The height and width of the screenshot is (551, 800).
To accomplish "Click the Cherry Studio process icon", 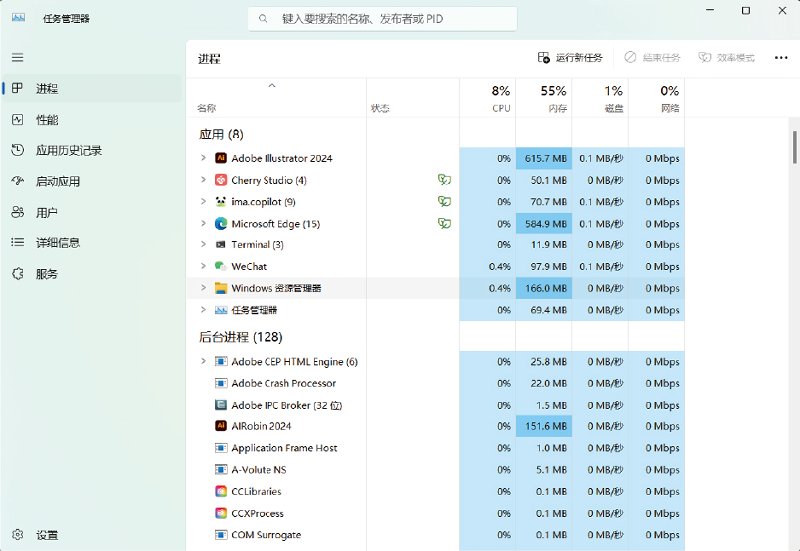I will 221,180.
